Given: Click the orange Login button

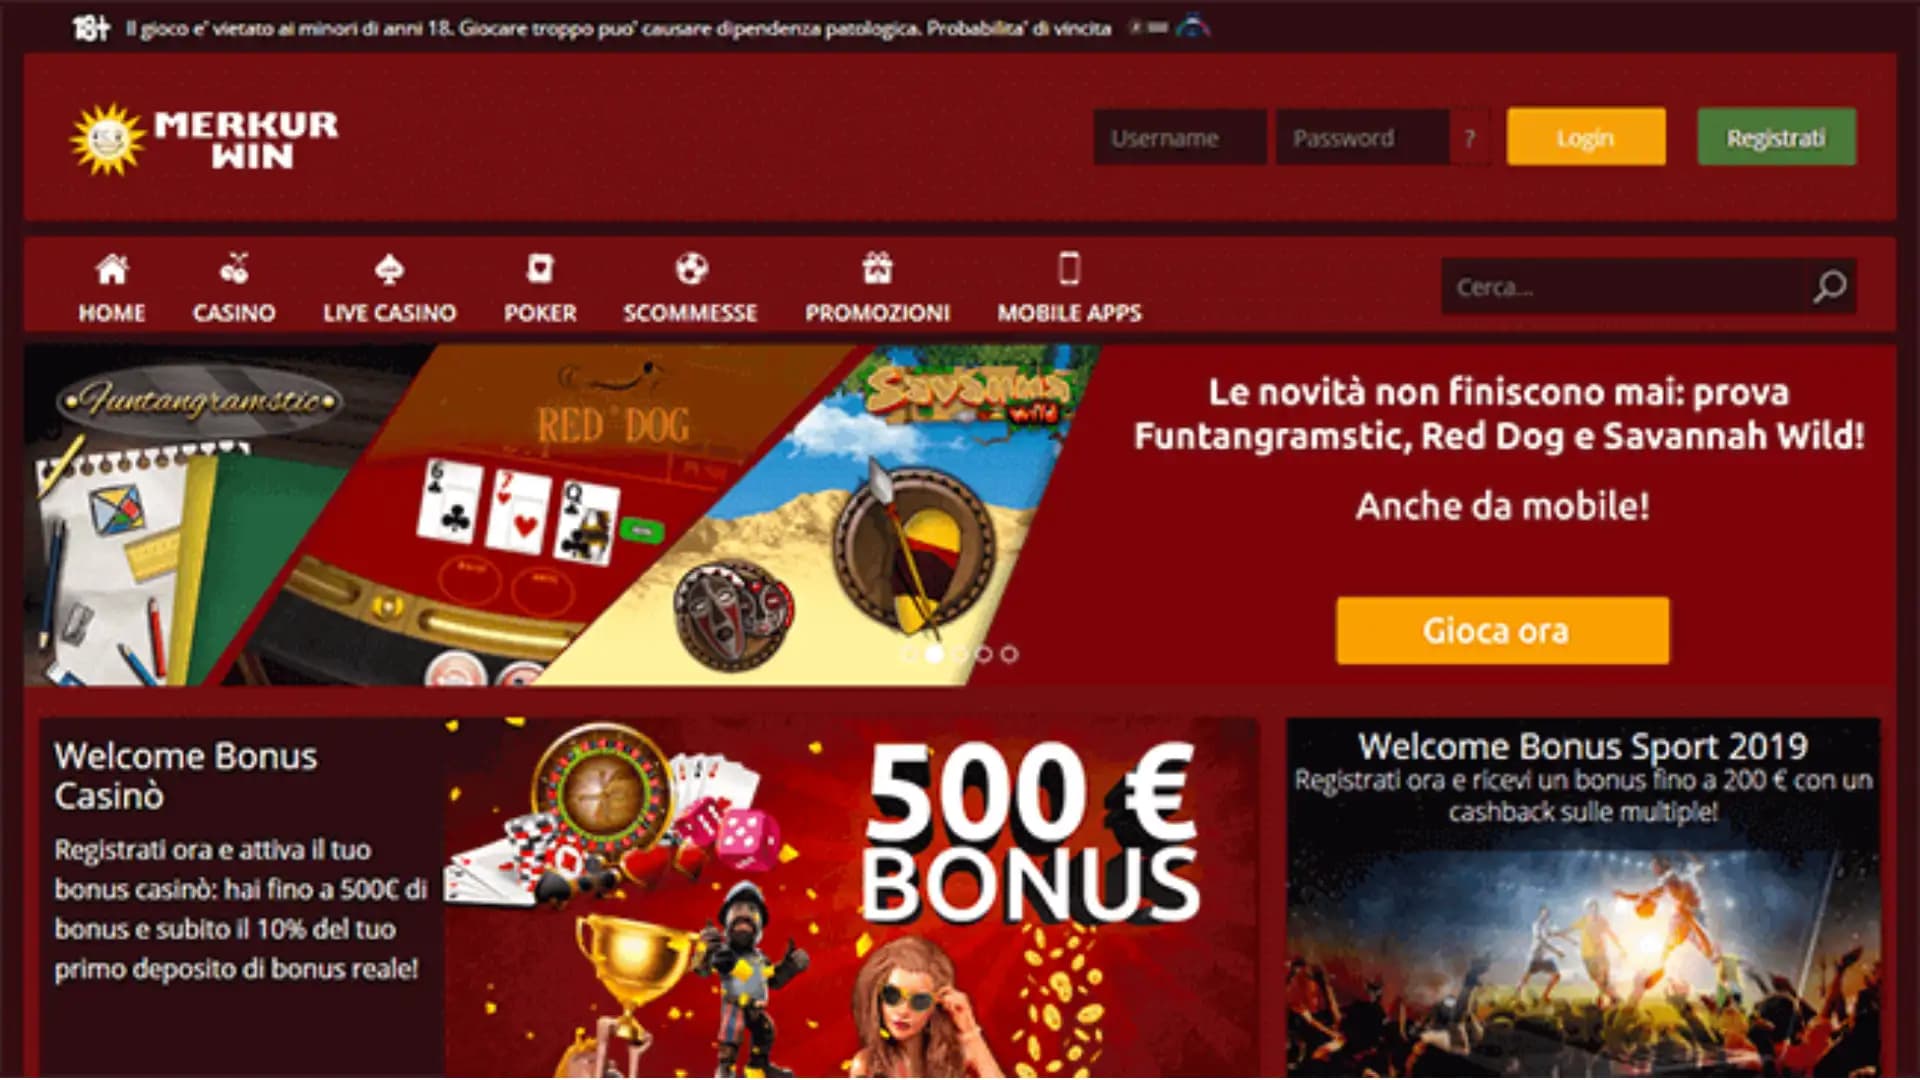Looking at the screenshot, I should tap(1586, 137).
